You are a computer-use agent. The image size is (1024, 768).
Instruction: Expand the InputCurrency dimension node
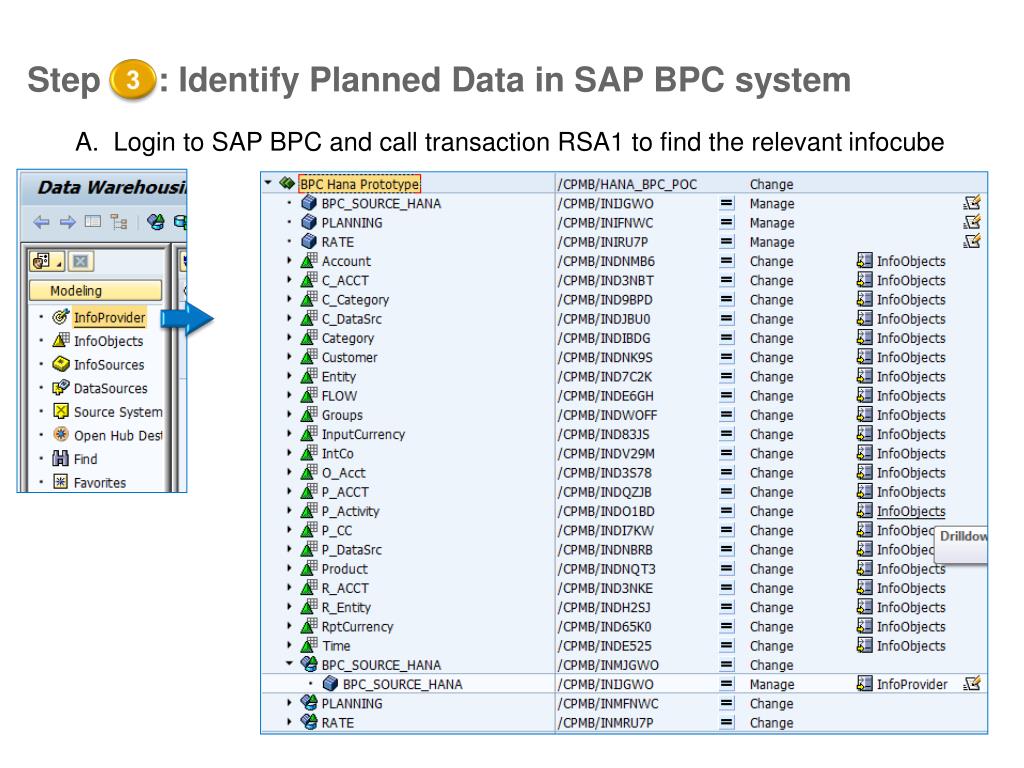[289, 434]
